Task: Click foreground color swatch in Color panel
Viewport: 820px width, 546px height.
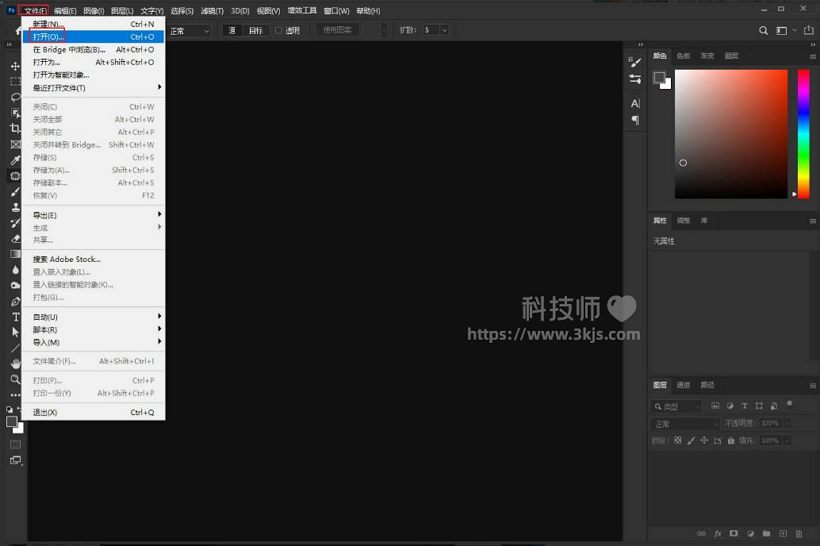Action: click(659, 78)
